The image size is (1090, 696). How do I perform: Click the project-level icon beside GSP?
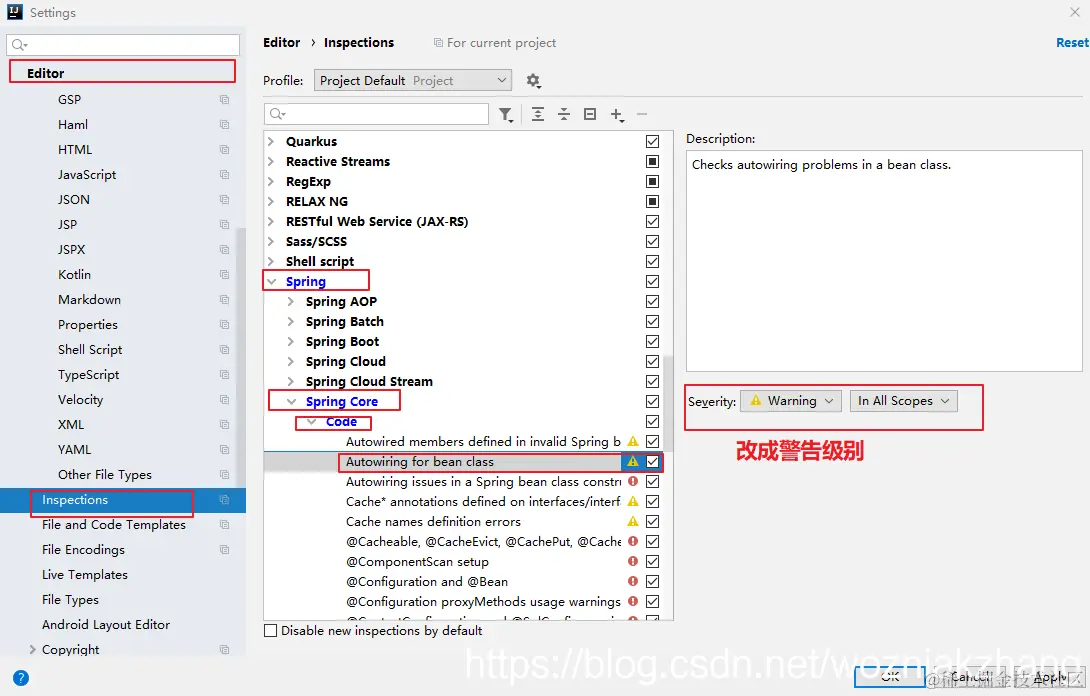coord(225,99)
